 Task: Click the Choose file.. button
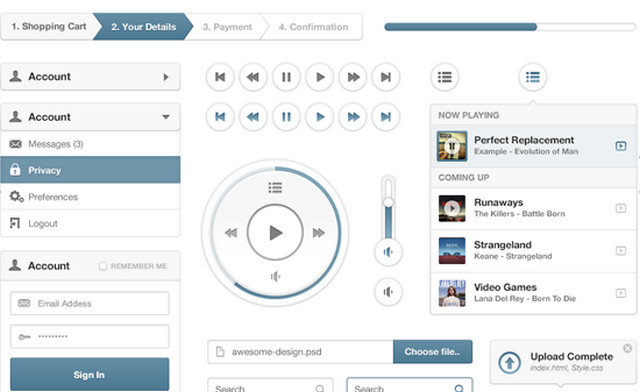pos(433,352)
